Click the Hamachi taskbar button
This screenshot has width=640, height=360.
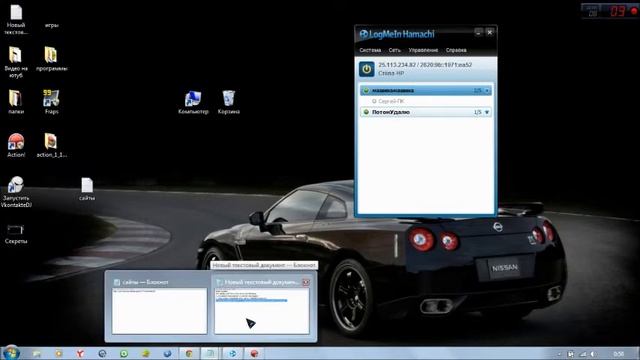click(232, 353)
